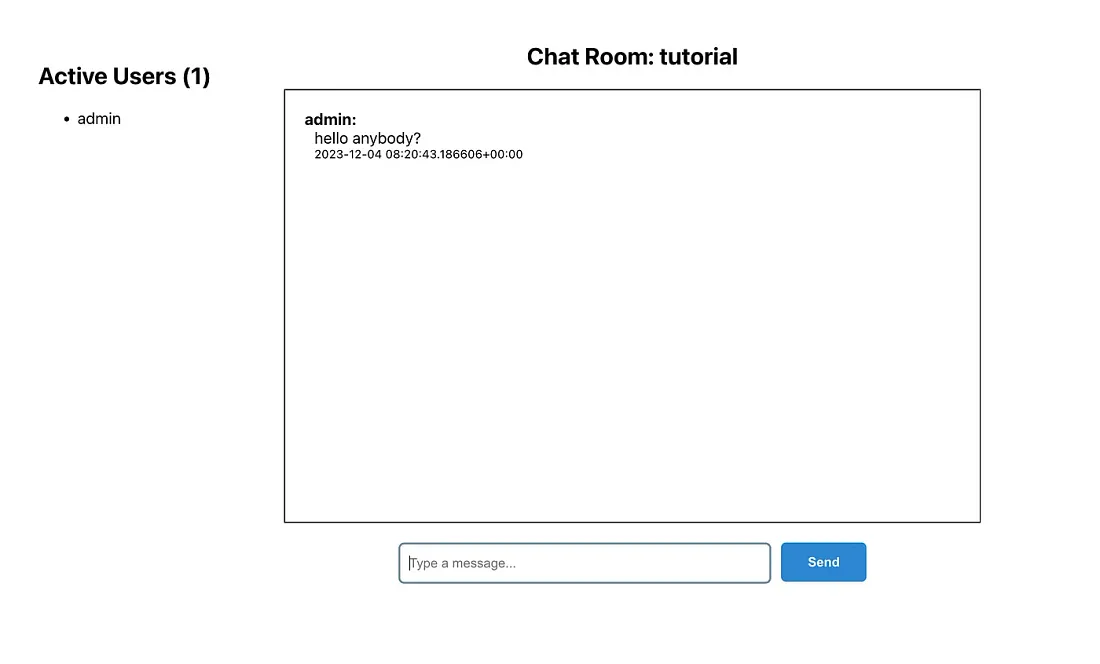Click the word 'tutorial' in the room title
Image resolution: width=1100 pixels, height=664 pixels.
(x=698, y=57)
